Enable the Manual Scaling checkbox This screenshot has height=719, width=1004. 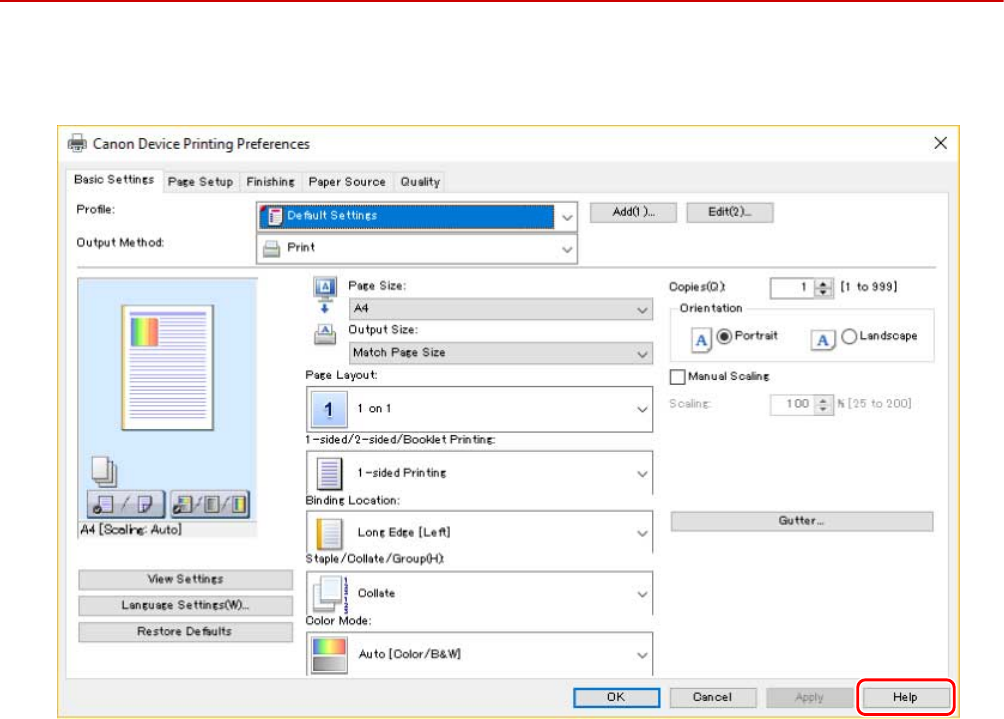[x=677, y=376]
